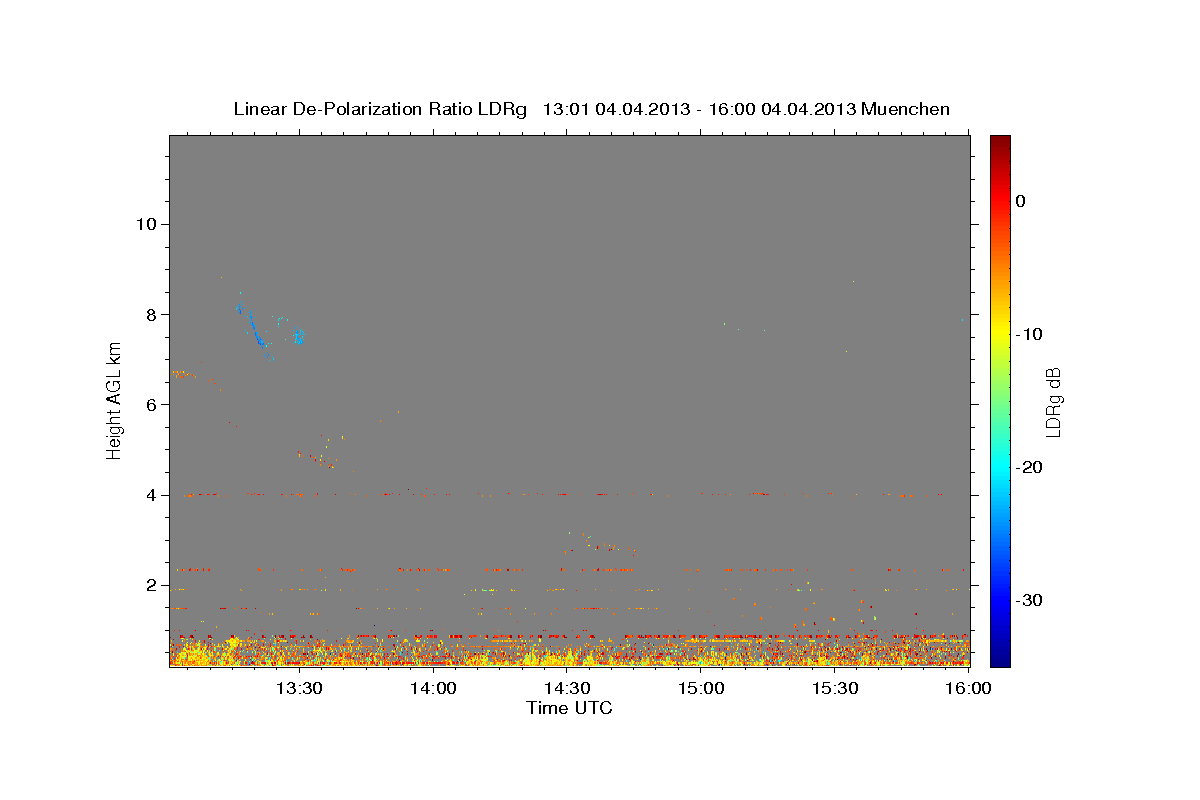The image size is (1200, 800).
Task: Click the colorbar label '-20'
Action: pyautogui.click(x=1029, y=467)
